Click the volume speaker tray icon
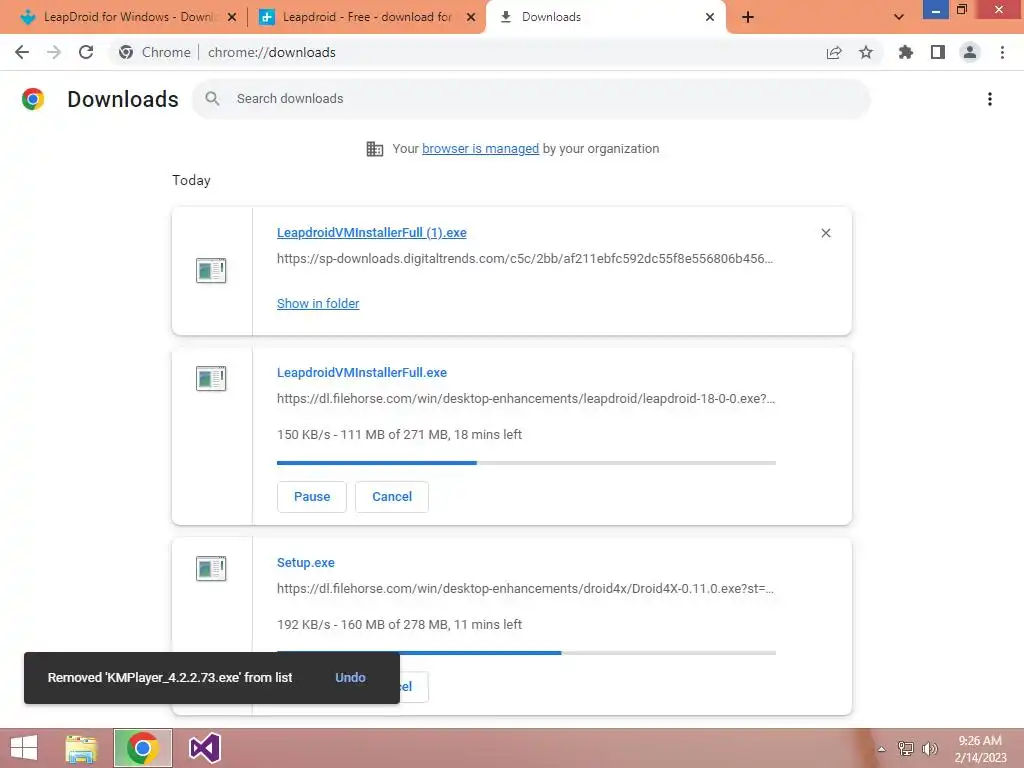The width and height of the screenshot is (1024, 768). pos(930,749)
